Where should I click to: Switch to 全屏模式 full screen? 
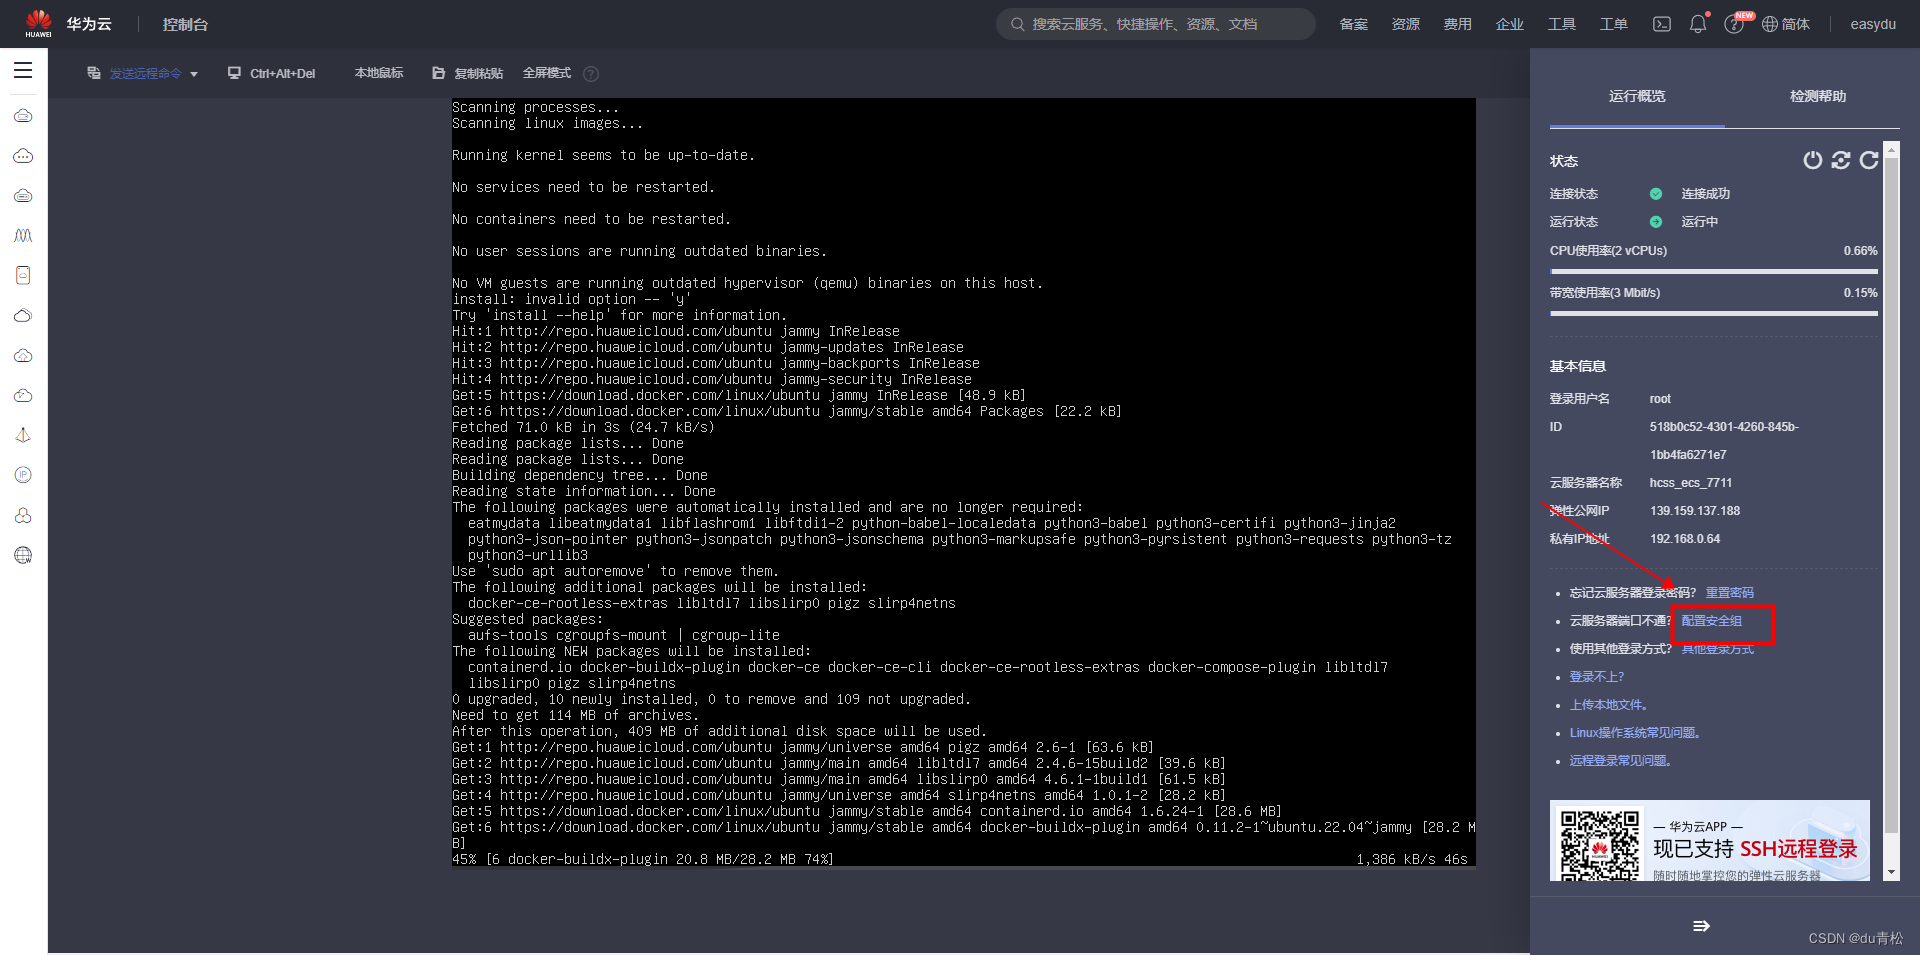pos(547,73)
